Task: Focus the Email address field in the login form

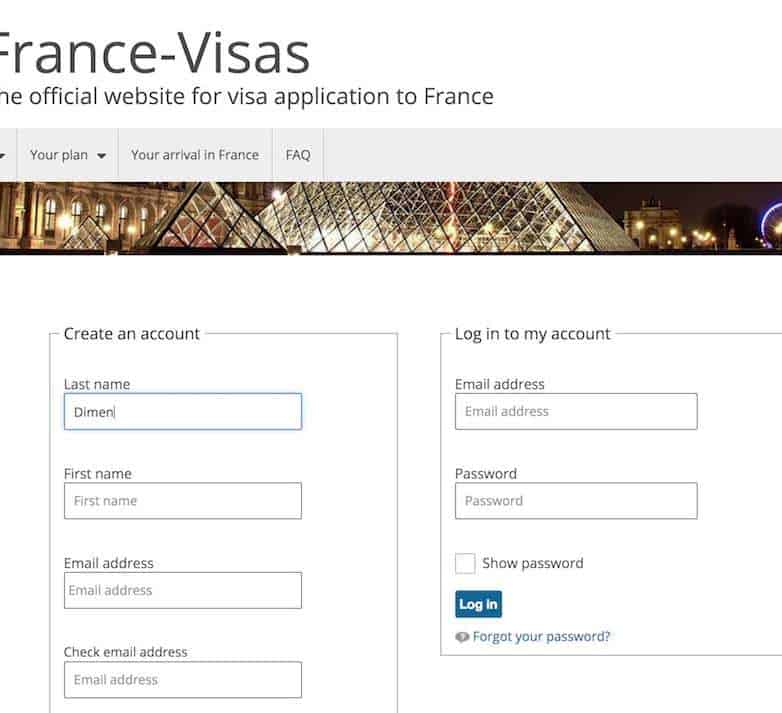Action: (576, 411)
